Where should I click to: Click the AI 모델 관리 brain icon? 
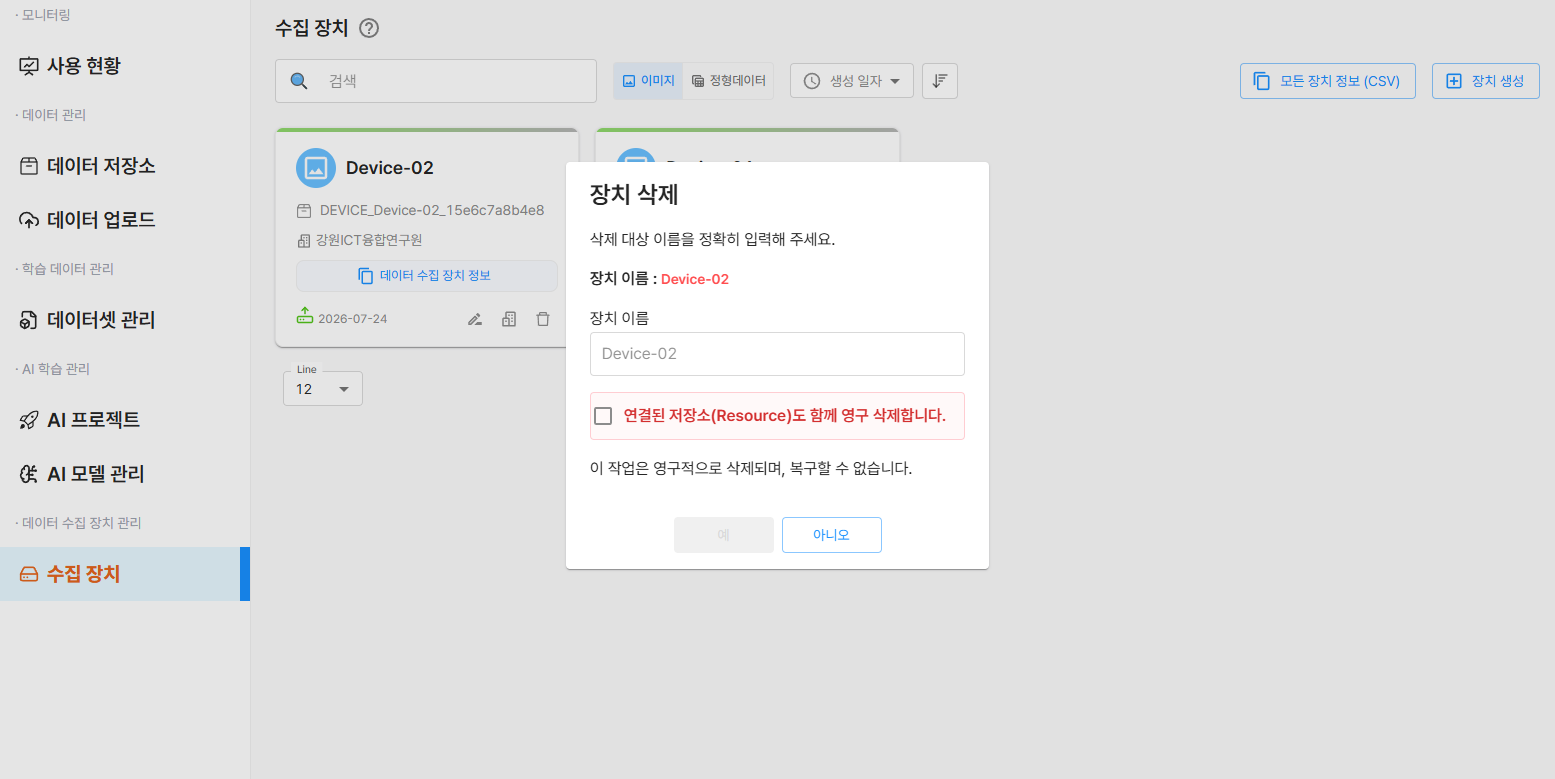pos(29,474)
